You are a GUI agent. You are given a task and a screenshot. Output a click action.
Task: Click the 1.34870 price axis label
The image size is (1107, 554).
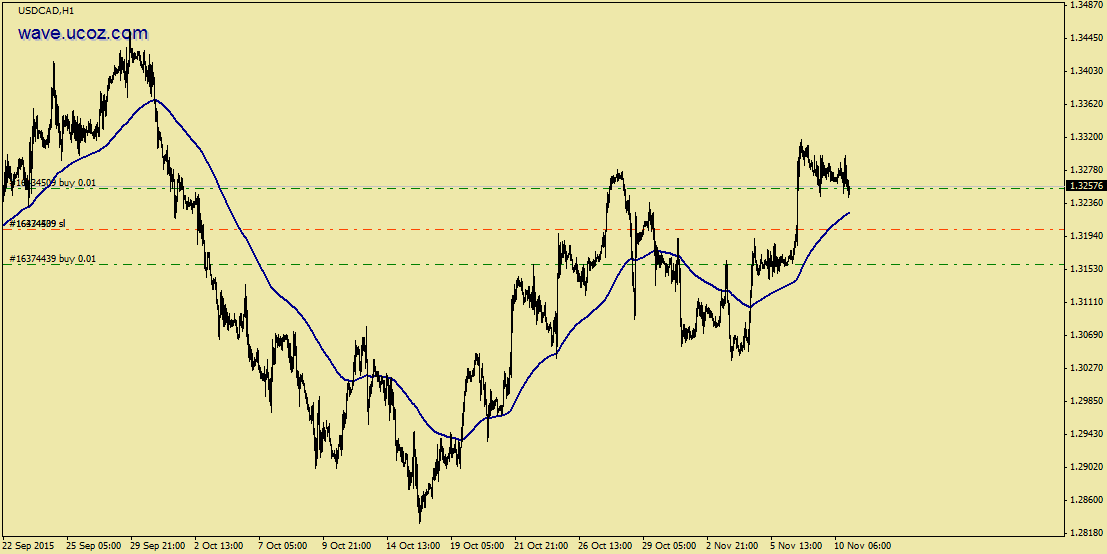point(1086,4)
